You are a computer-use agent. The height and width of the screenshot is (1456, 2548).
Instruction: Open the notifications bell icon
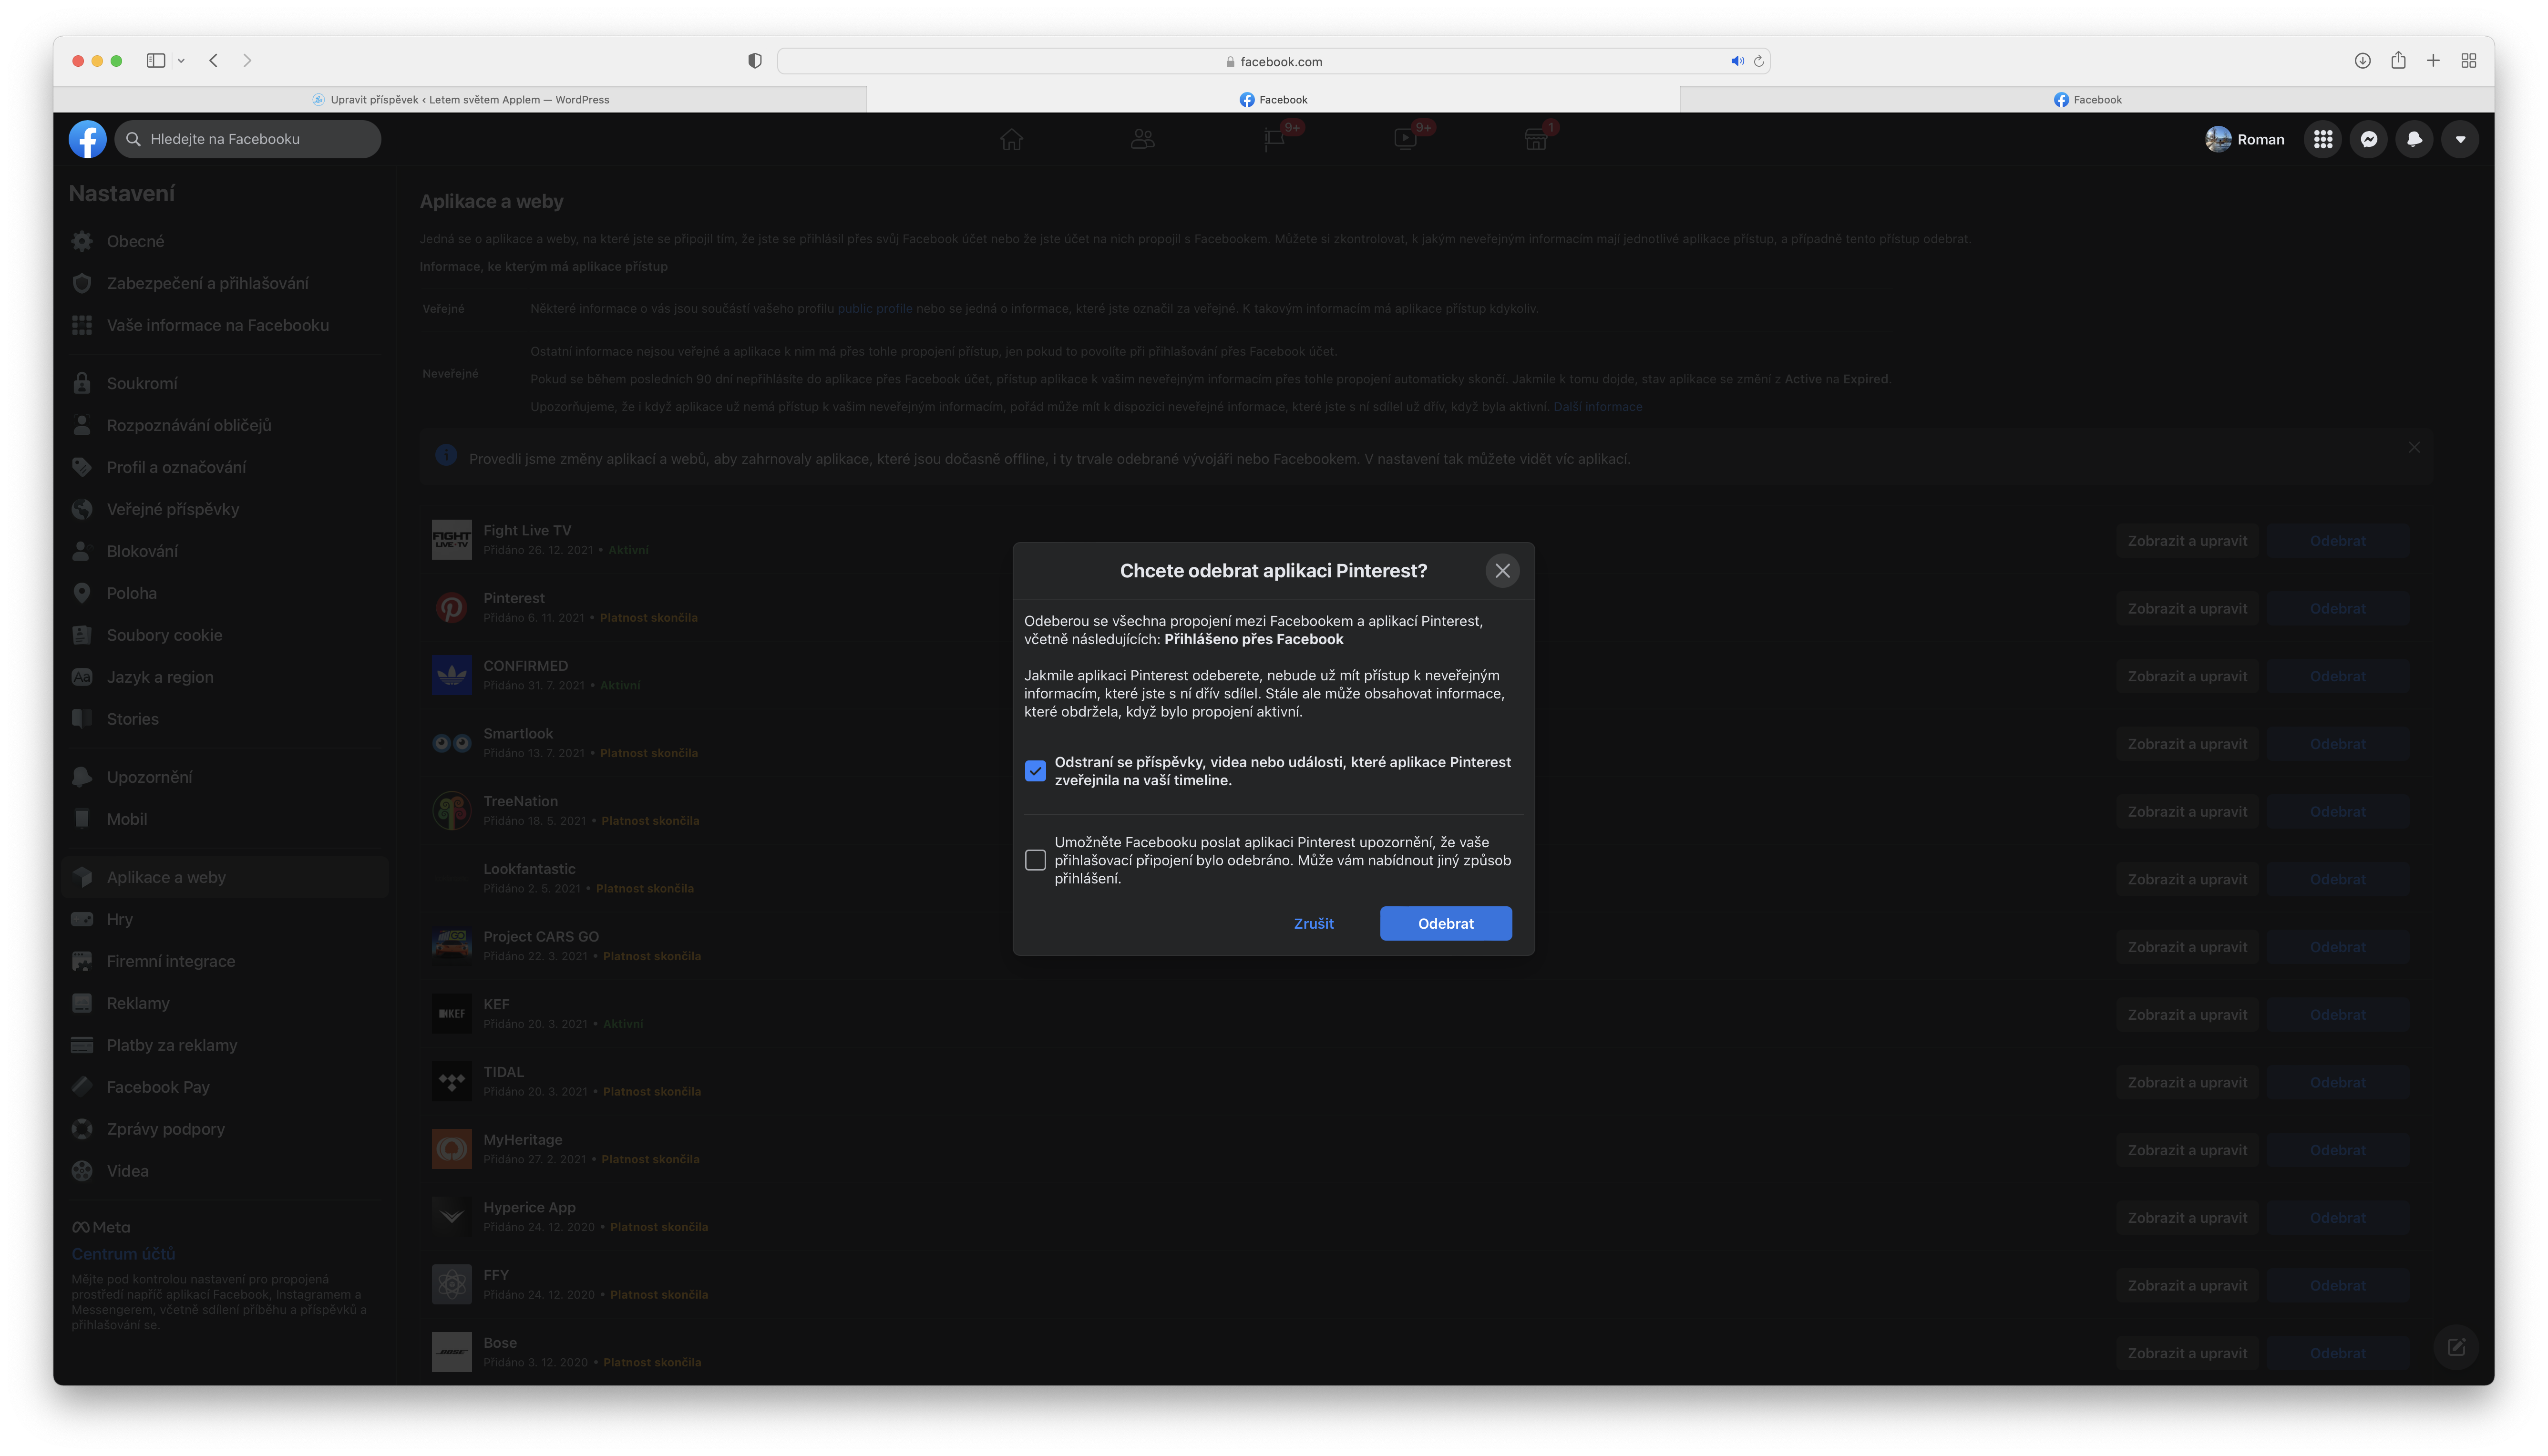pos(2414,139)
